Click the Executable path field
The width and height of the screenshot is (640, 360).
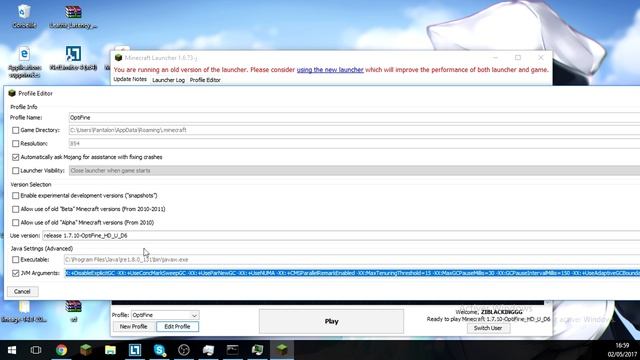352,260
